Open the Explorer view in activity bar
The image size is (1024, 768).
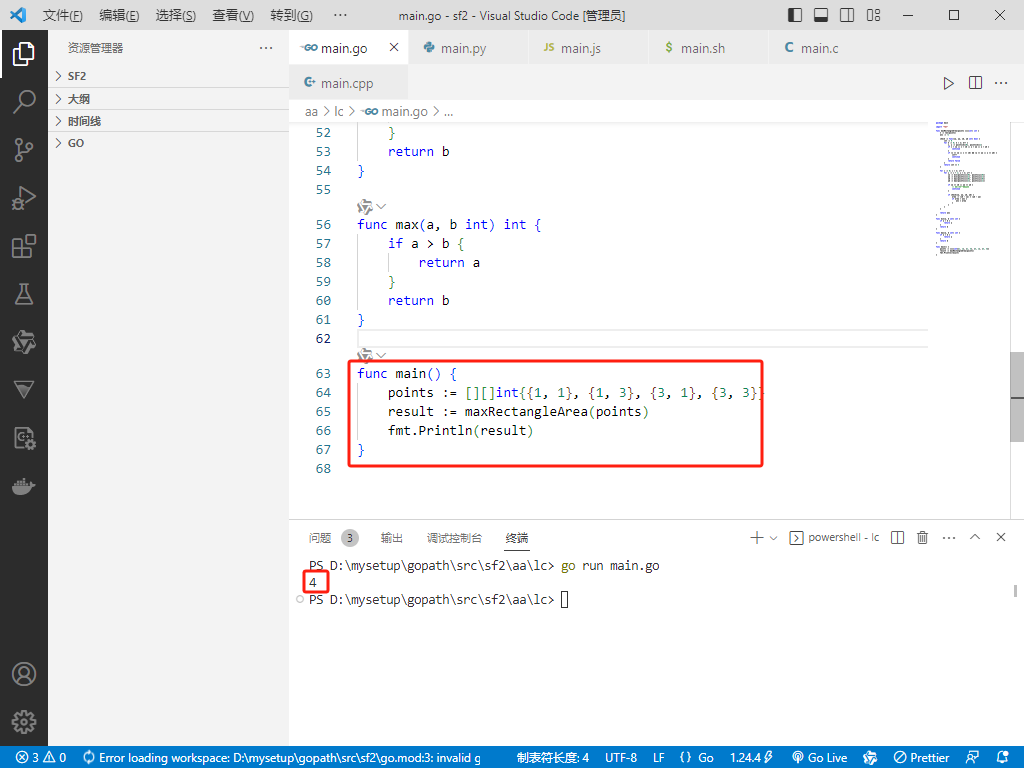pos(24,54)
